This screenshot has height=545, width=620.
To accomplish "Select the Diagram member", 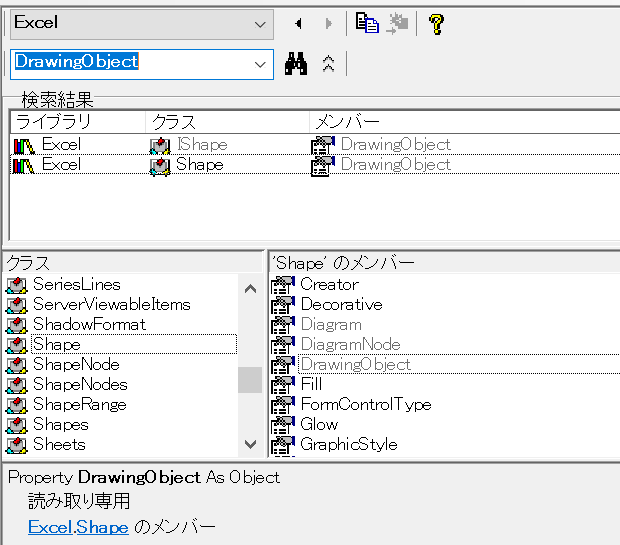I will (331, 325).
